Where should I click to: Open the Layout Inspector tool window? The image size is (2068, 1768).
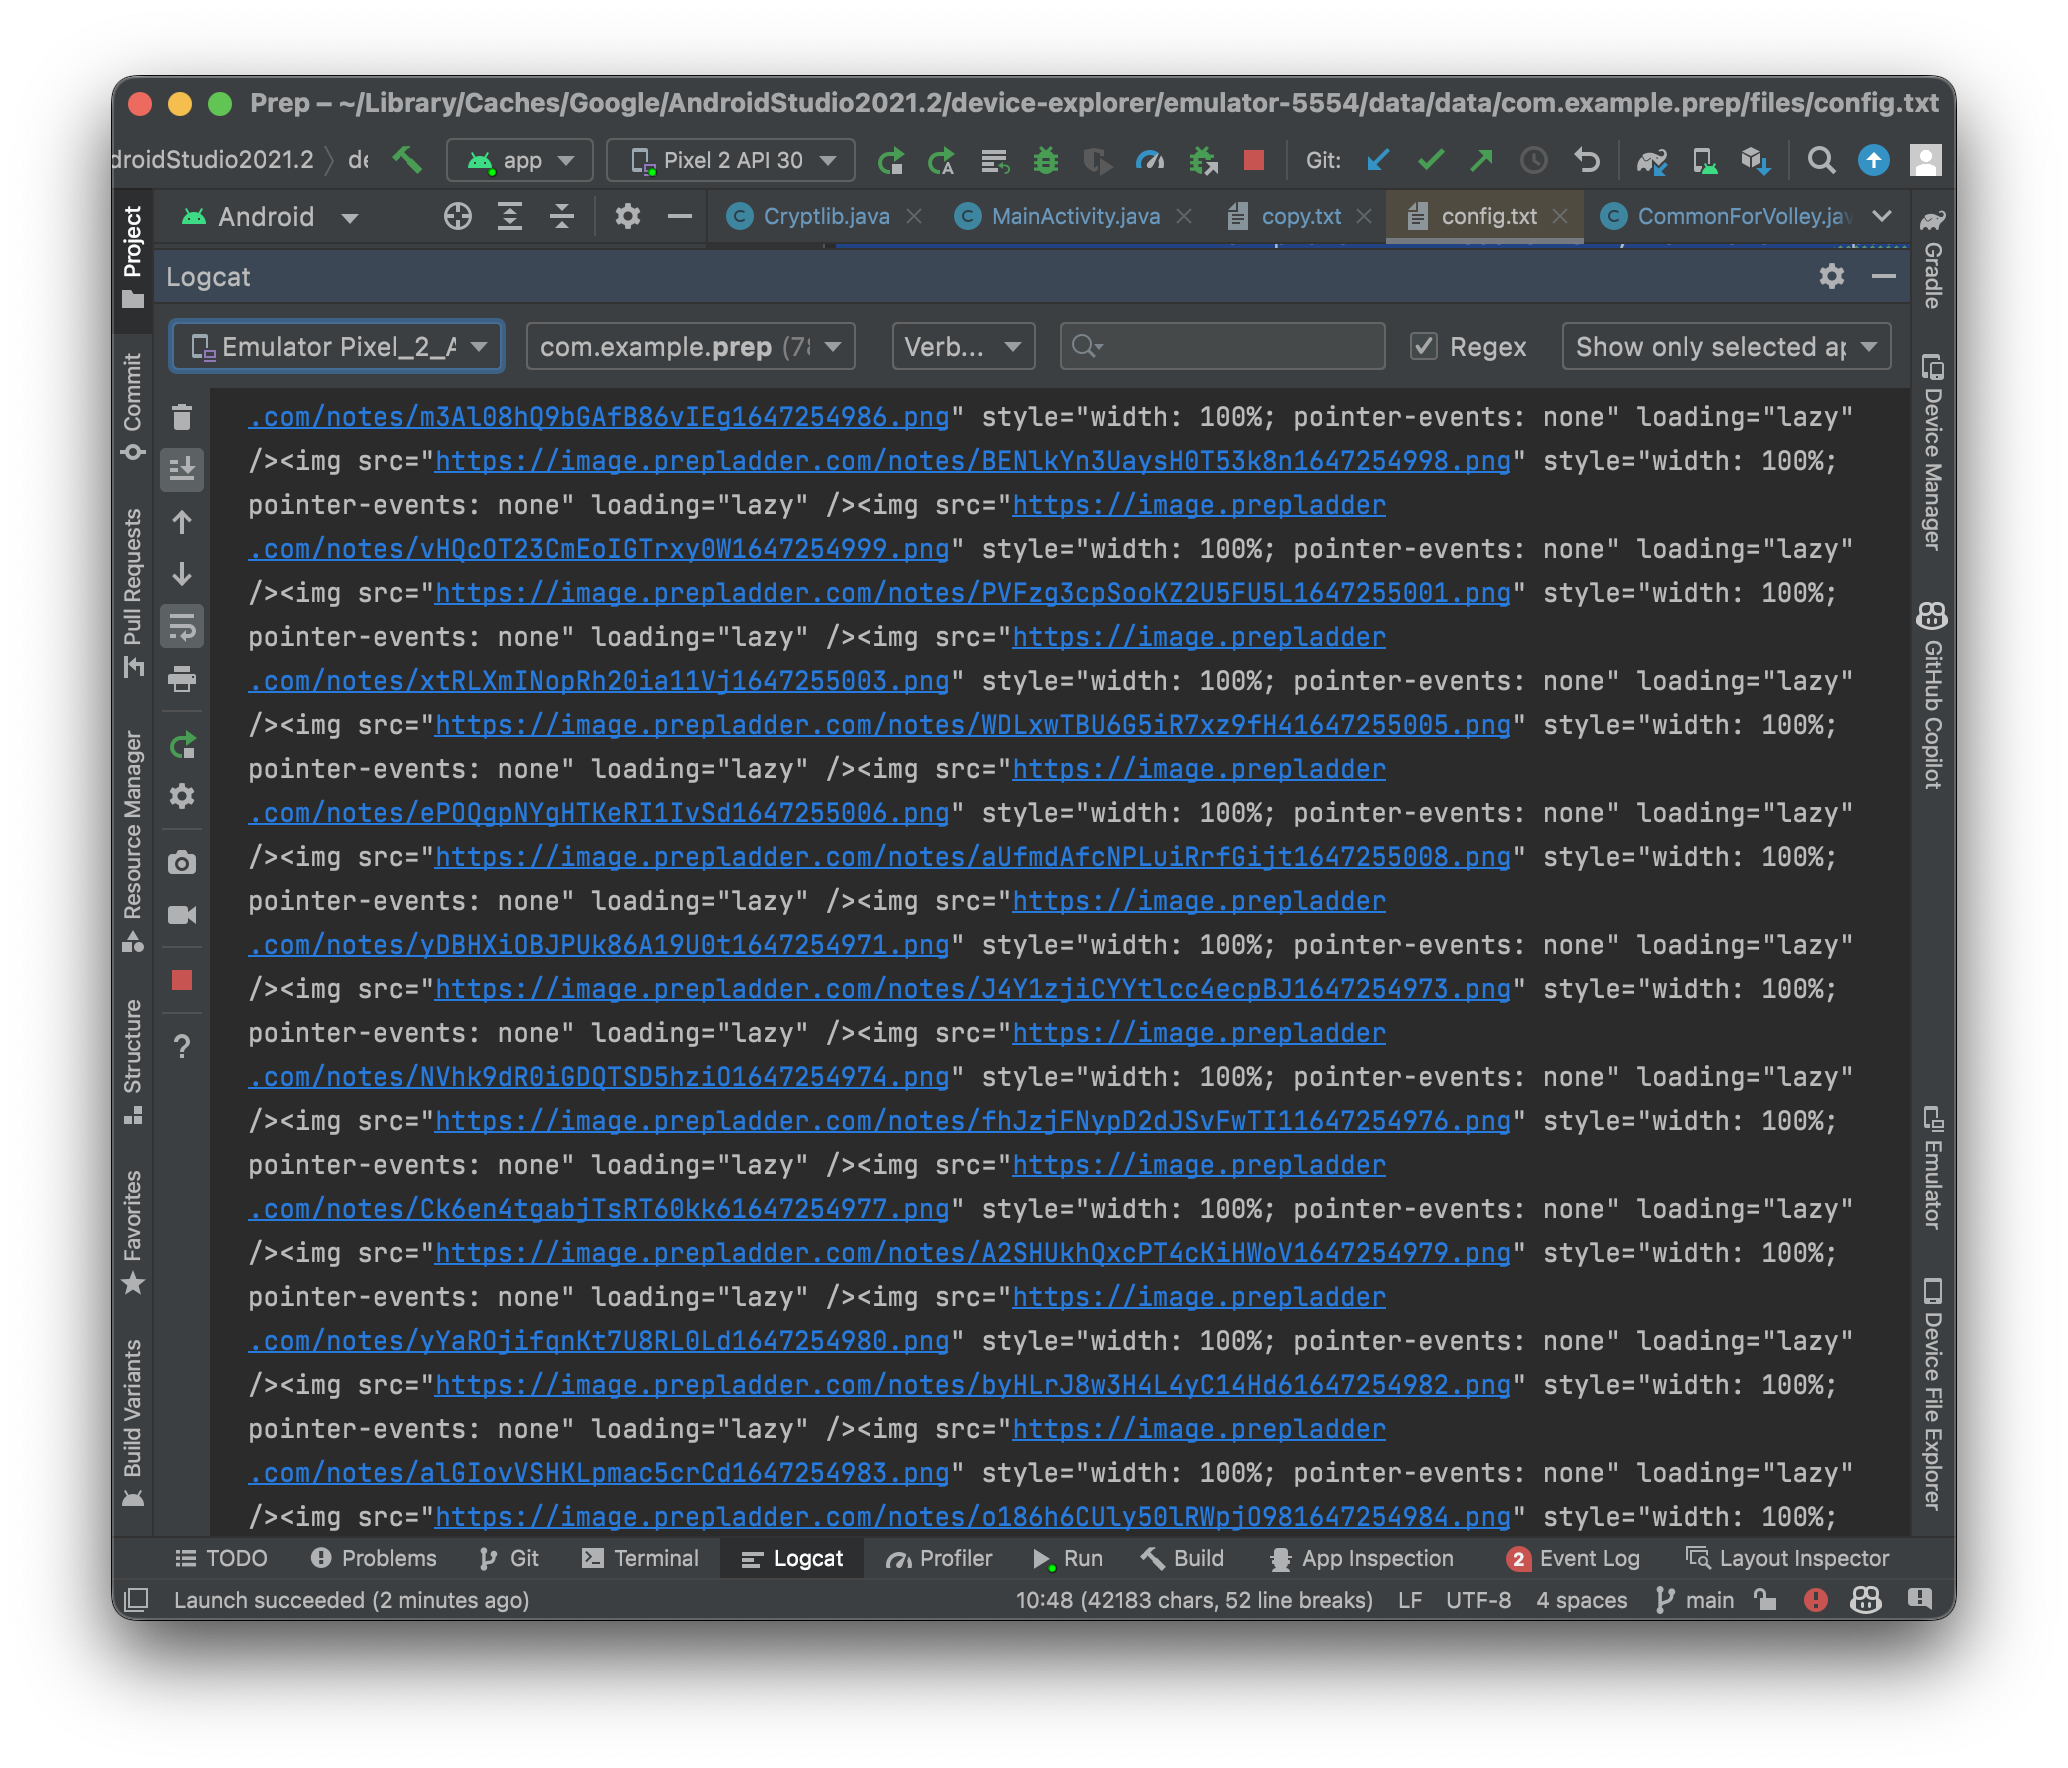[x=1788, y=1558]
